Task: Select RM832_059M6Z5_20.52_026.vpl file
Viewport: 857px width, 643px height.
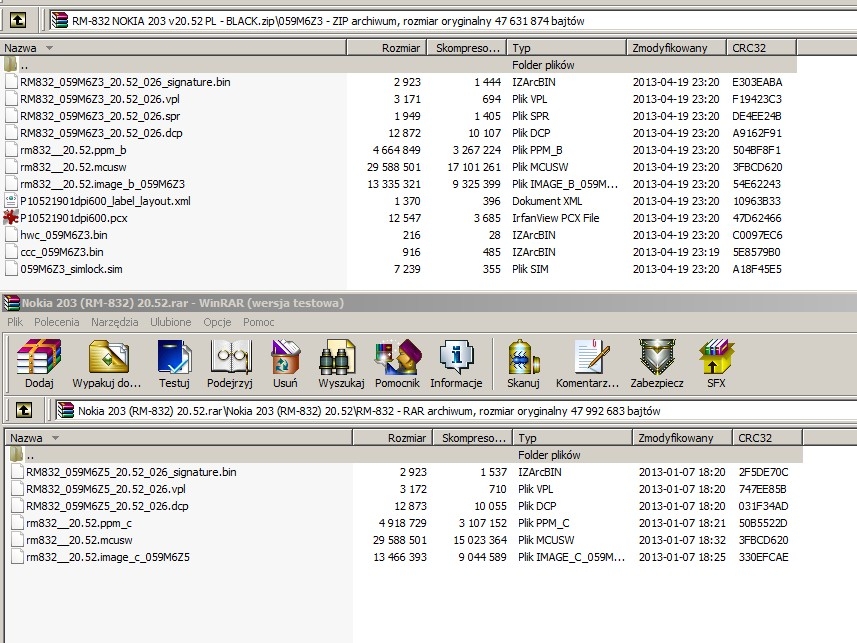Action: pyautogui.click(x=105, y=489)
